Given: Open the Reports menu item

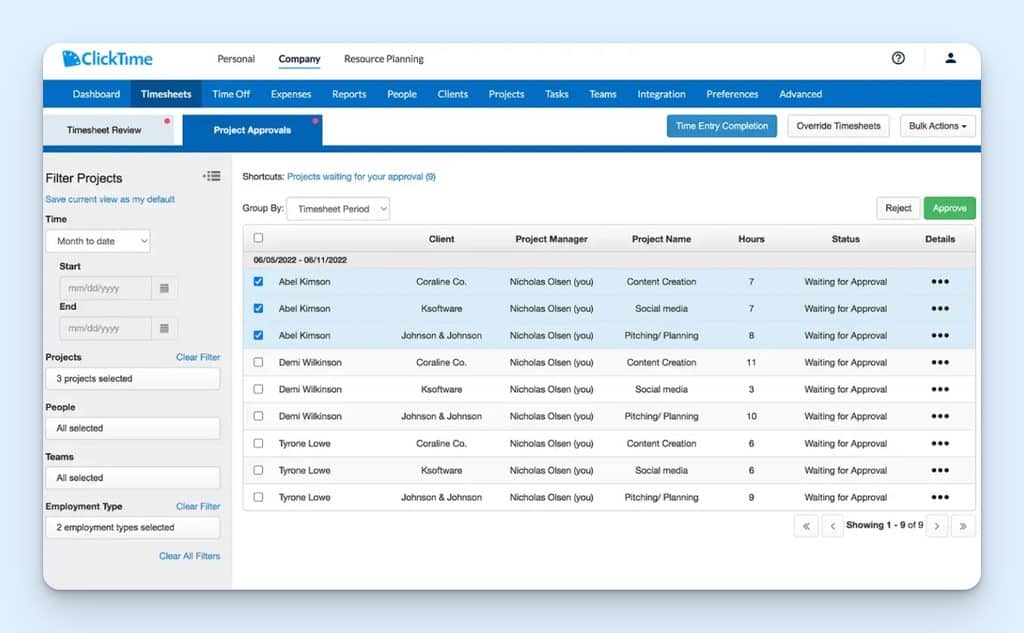Looking at the screenshot, I should click(349, 94).
